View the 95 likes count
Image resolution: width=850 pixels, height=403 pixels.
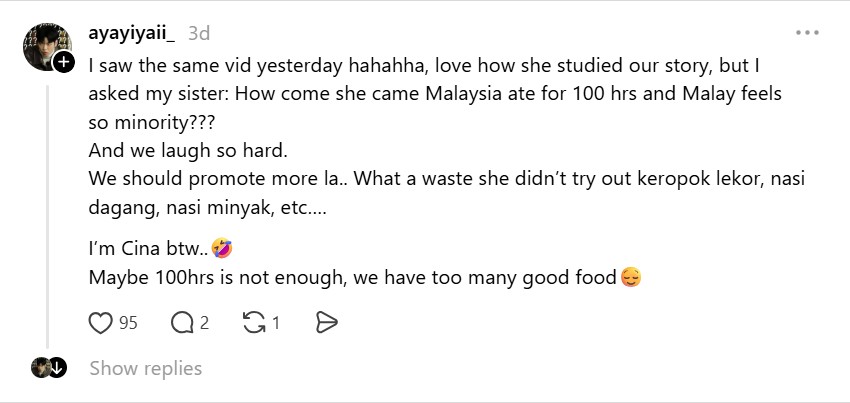128,323
